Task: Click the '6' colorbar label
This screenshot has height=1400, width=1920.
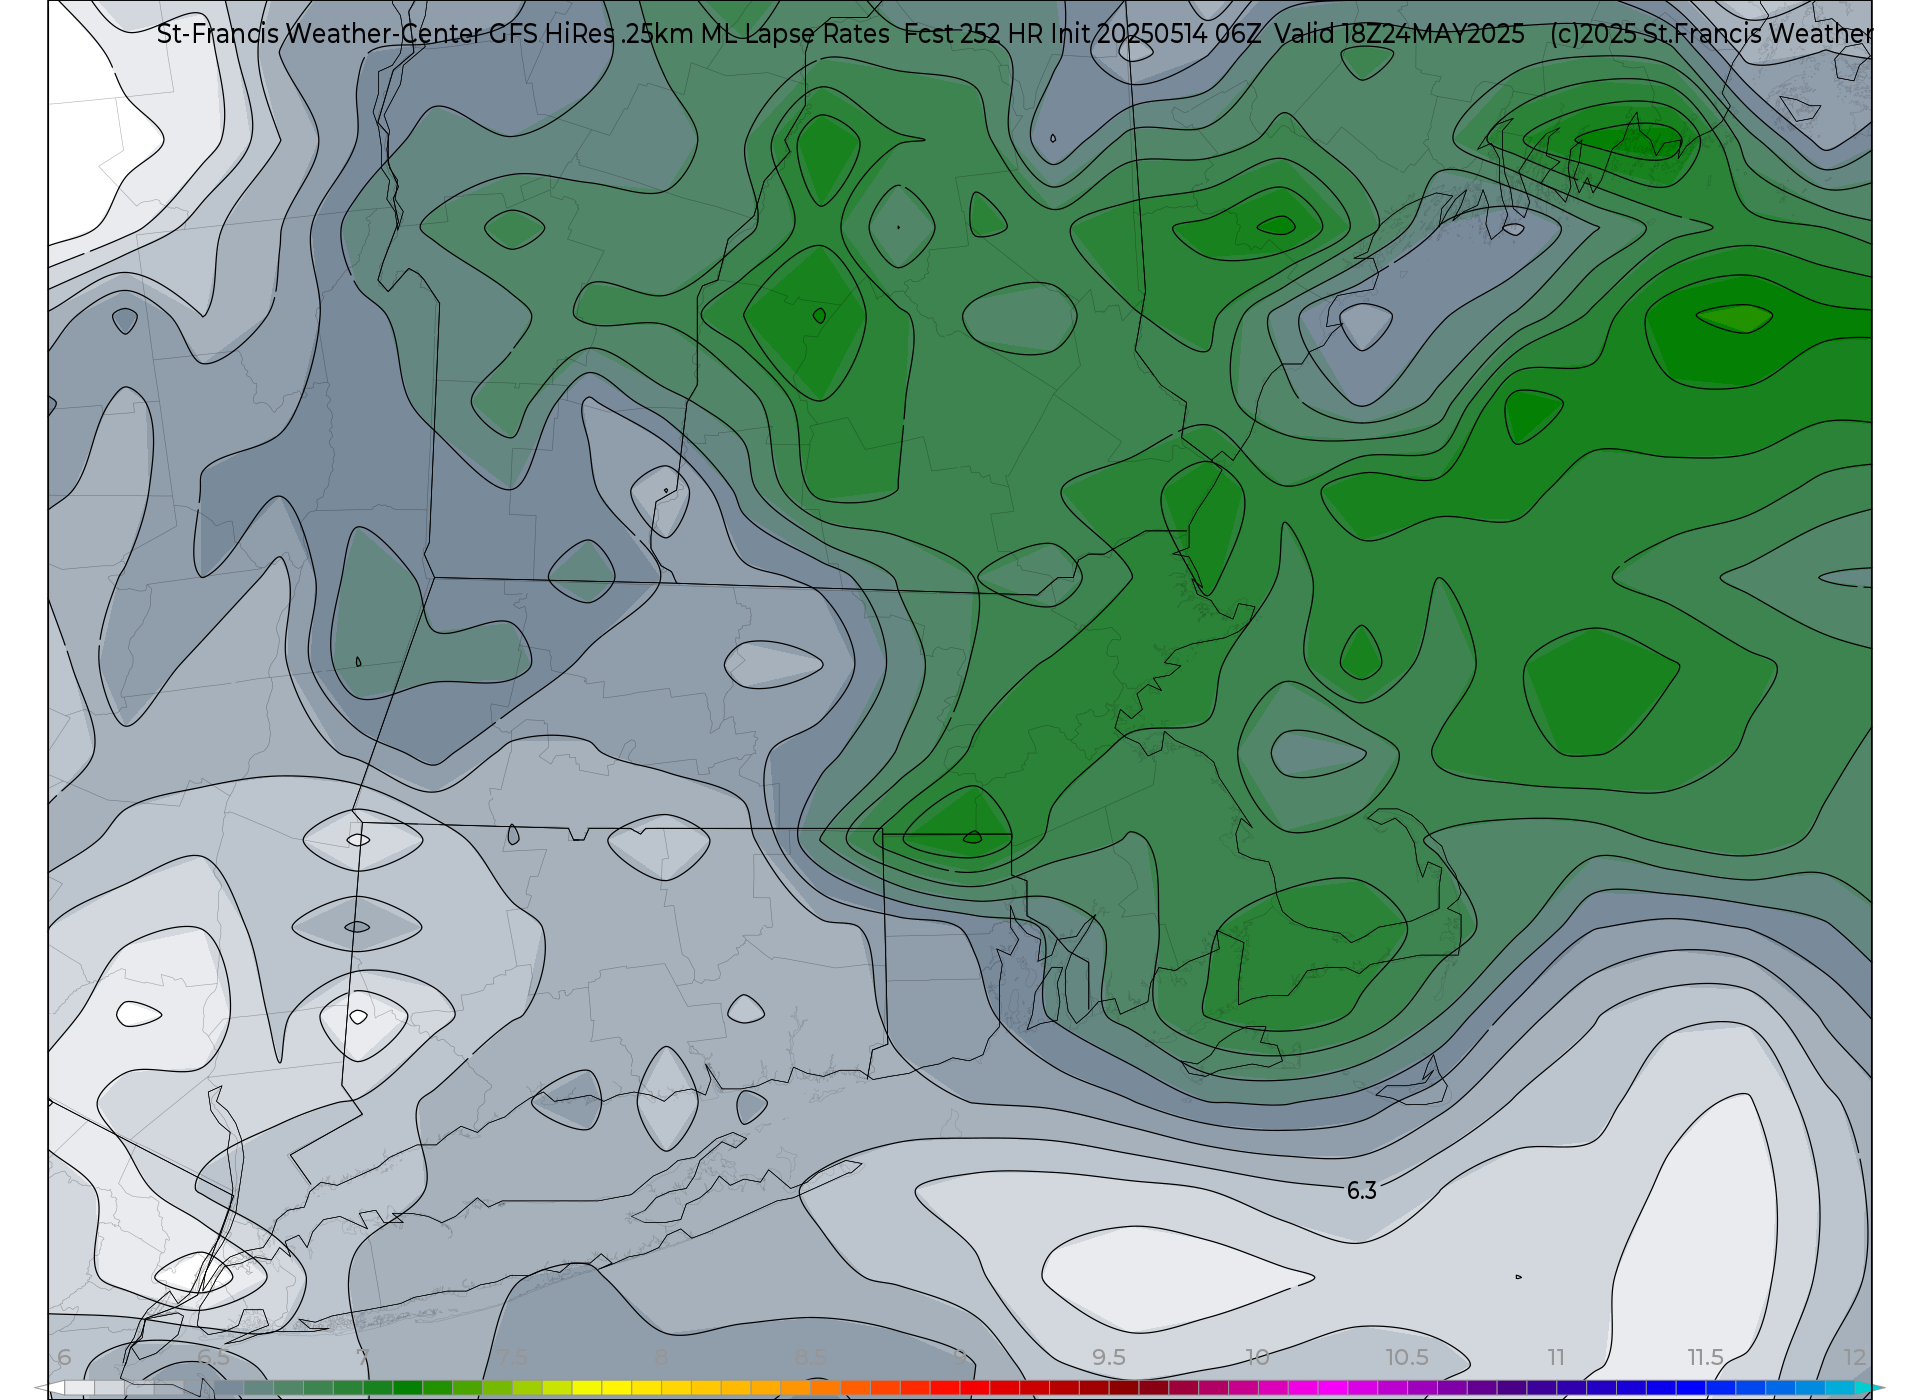Action: (64, 1357)
